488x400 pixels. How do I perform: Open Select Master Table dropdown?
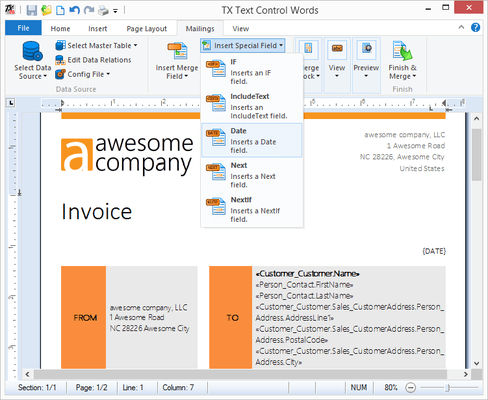[97, 45]
